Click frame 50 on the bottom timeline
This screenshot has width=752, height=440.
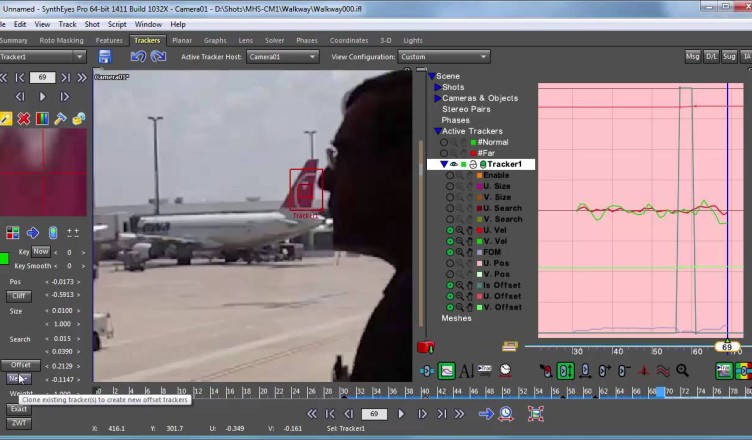(507, 392)
